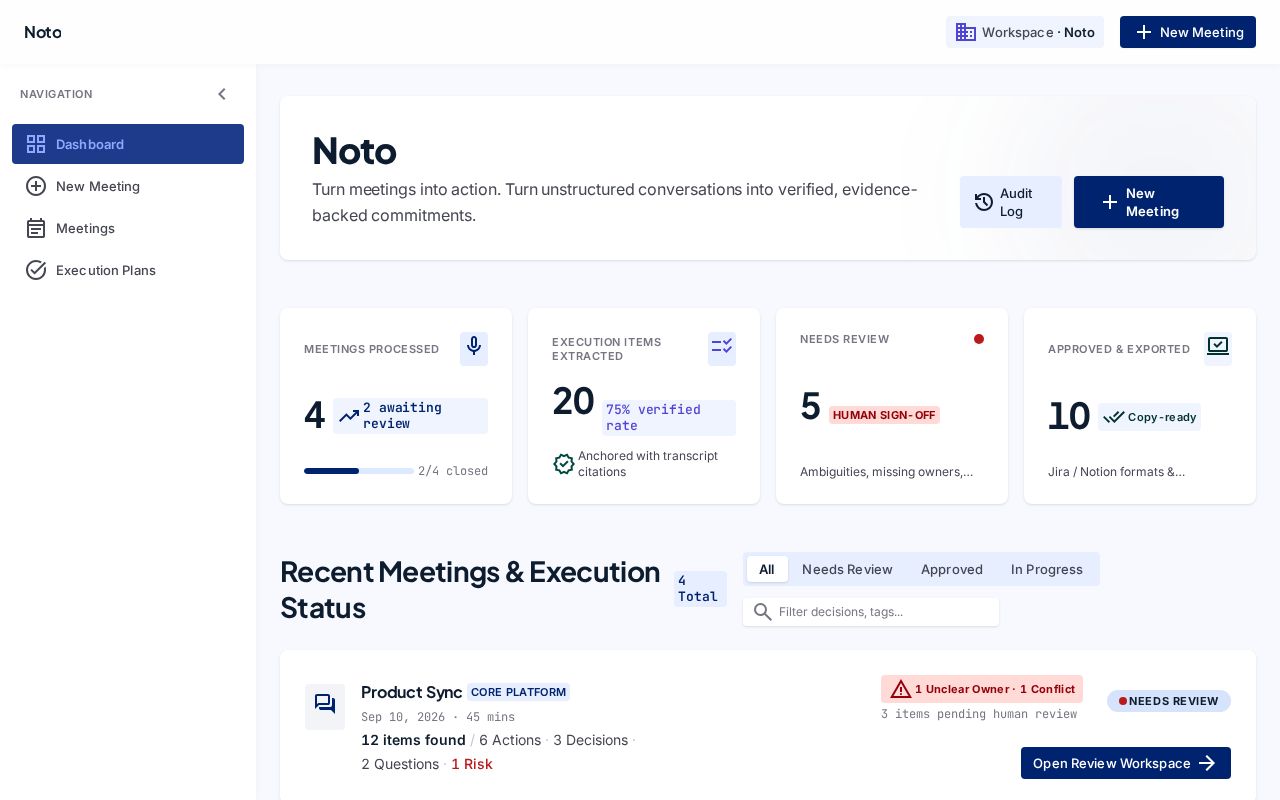This screenshot has height=800, width=1280.
Task: Click the checklist icon on Execution Items
Action: [722, 348]
